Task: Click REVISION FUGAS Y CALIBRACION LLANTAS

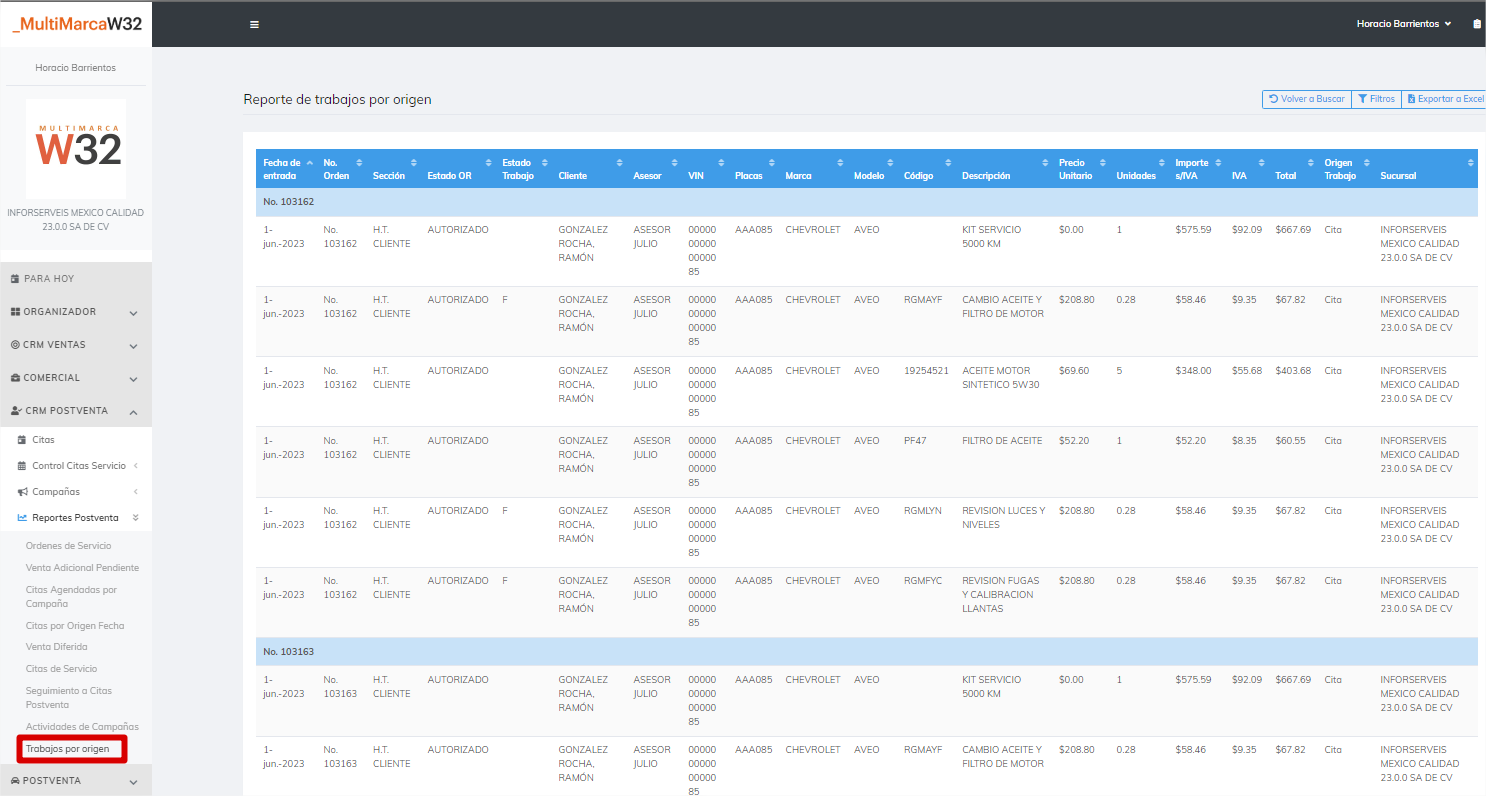Action: [1001, 595]
